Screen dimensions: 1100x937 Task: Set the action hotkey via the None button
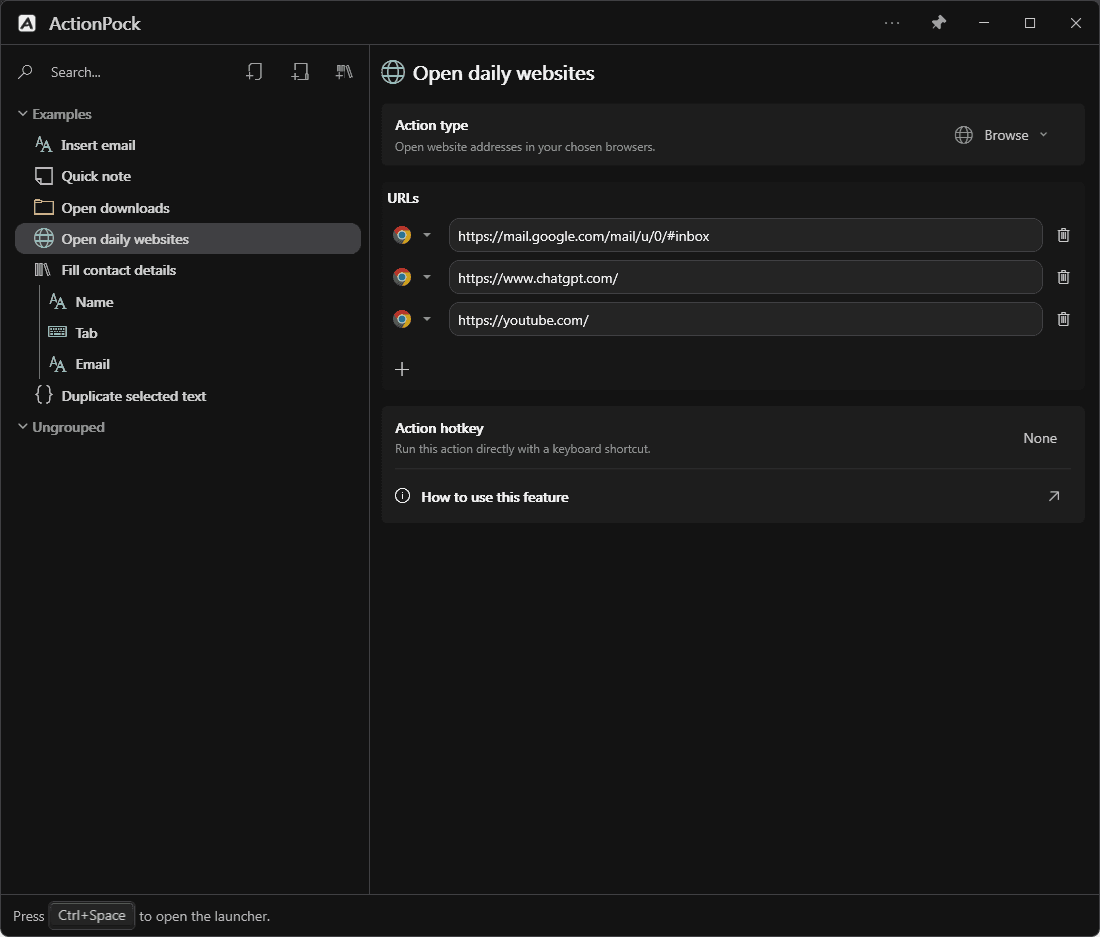(1040, 438)
